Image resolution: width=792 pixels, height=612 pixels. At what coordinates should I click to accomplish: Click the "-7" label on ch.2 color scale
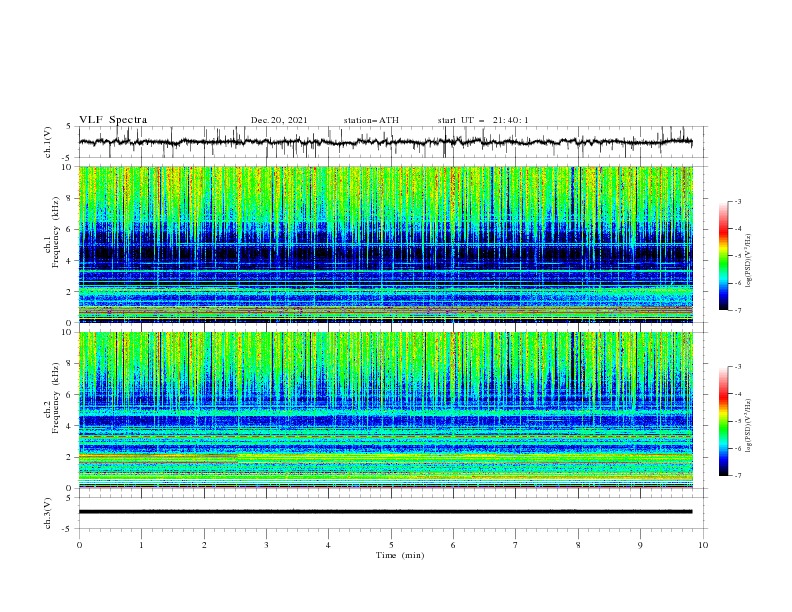(738, 476)
